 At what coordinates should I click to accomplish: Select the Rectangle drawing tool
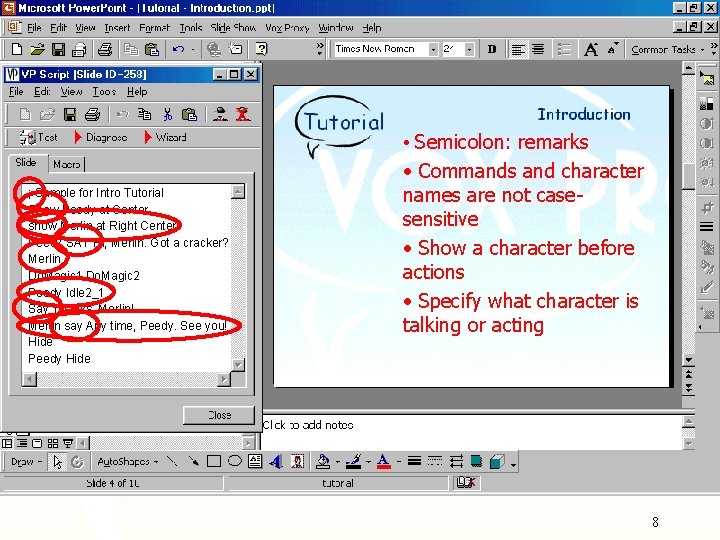point(214,461)
